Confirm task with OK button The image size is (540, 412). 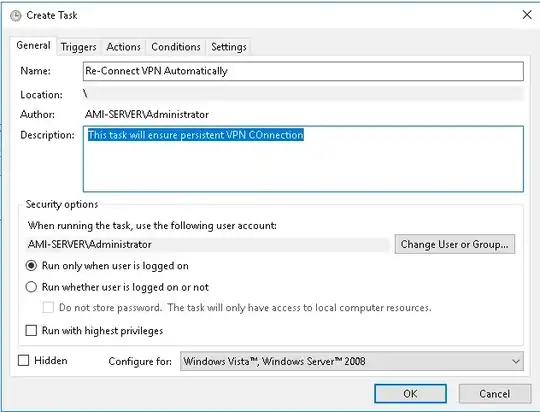coord(410,394)
